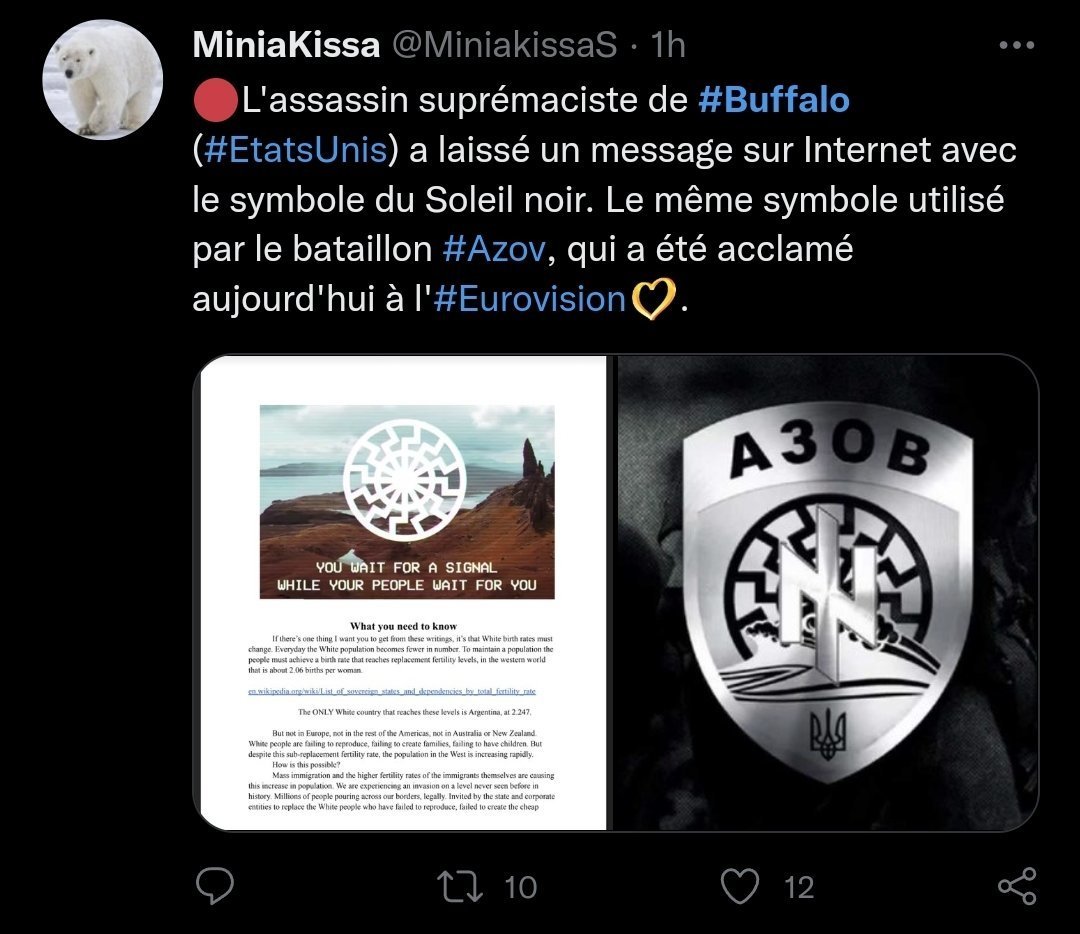Click the retweet count of 10
1080x934 pixels.
[520, 886]
